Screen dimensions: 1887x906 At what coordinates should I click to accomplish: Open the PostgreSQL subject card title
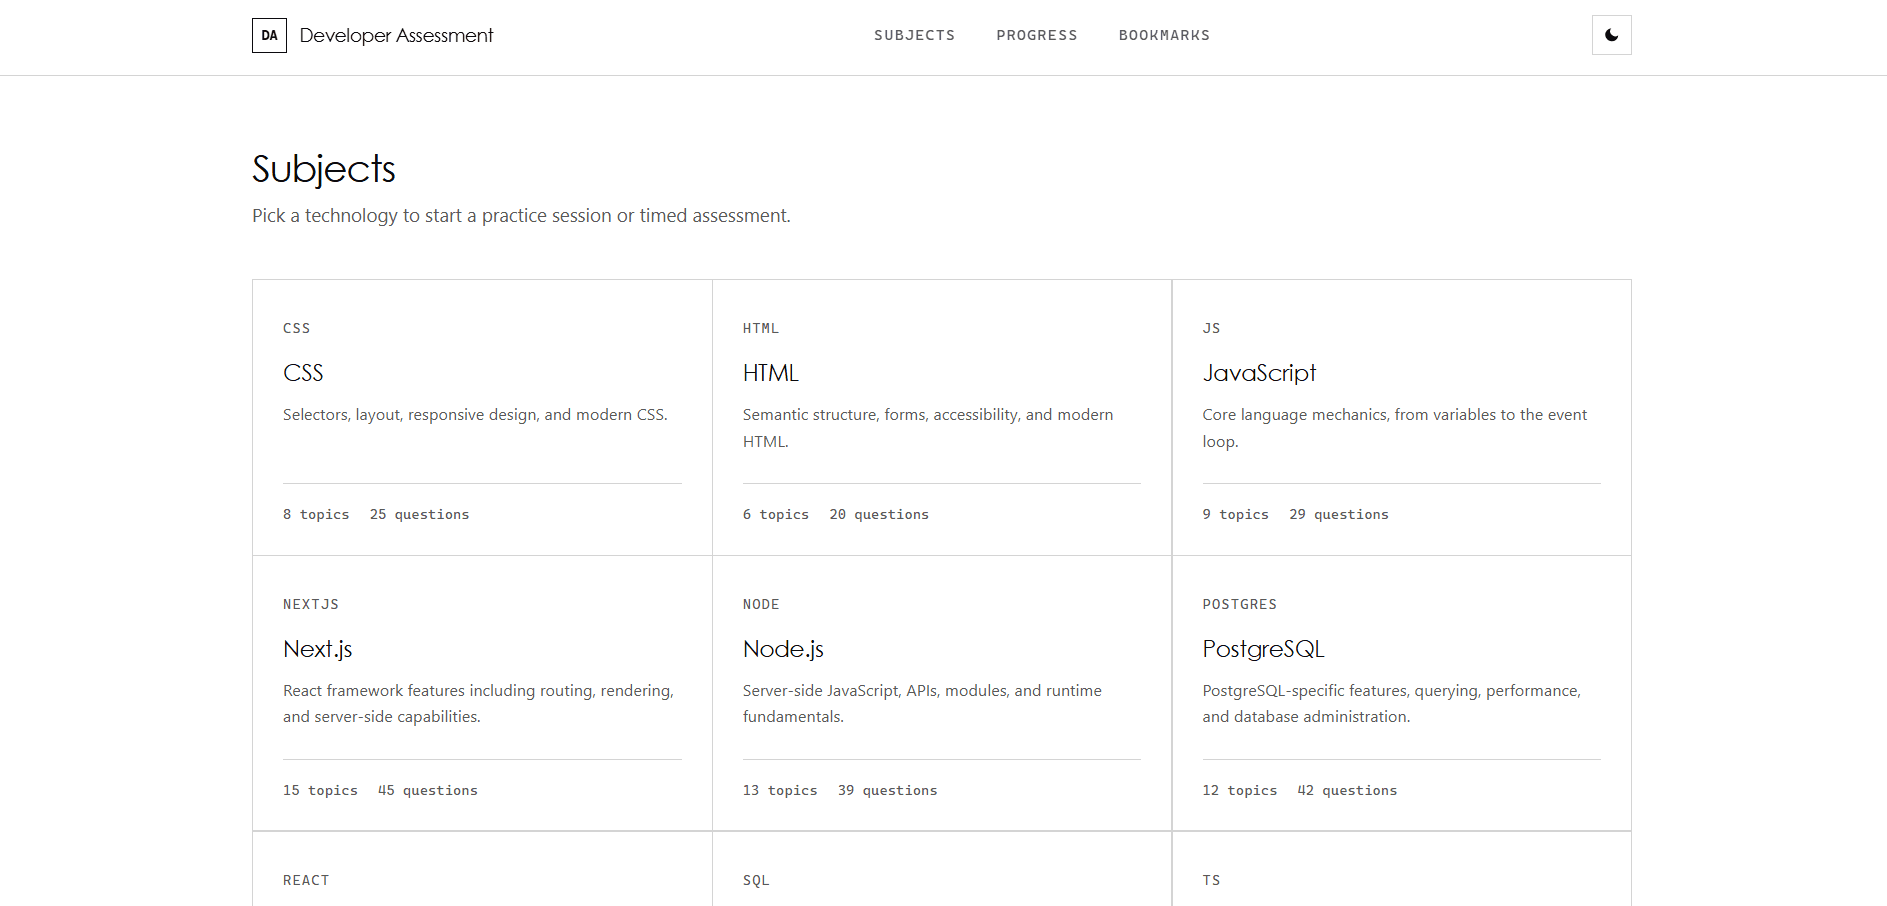coord(1263,649)
